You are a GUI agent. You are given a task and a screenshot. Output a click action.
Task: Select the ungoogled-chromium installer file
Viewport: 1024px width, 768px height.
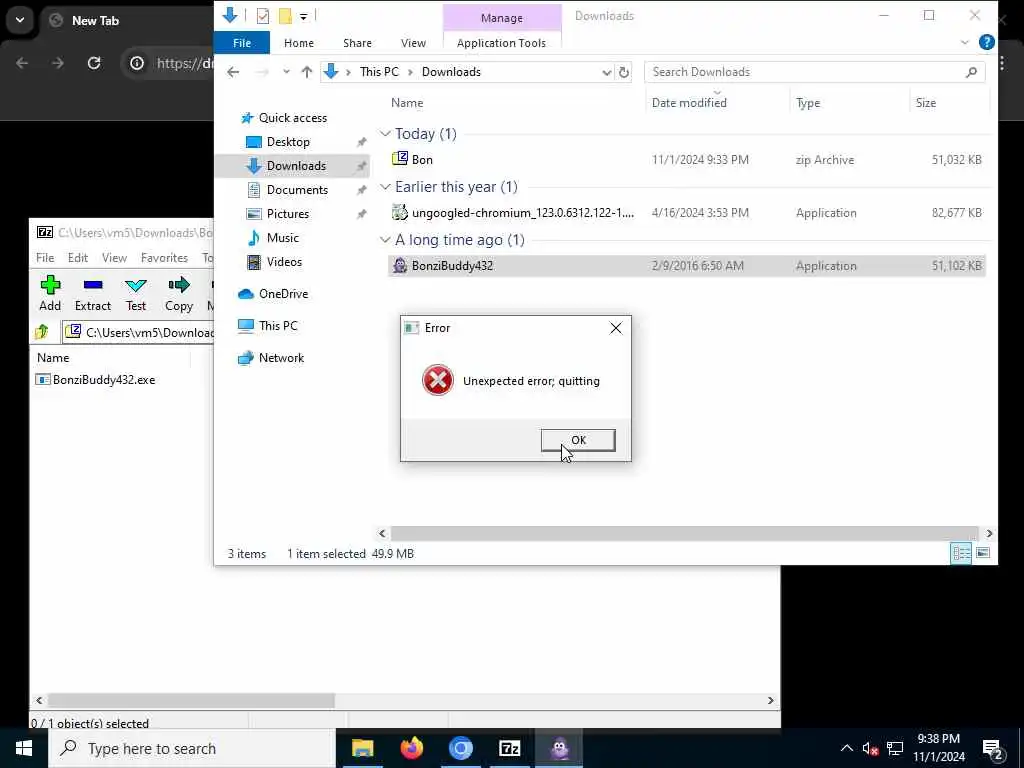(x=686, y=212)
